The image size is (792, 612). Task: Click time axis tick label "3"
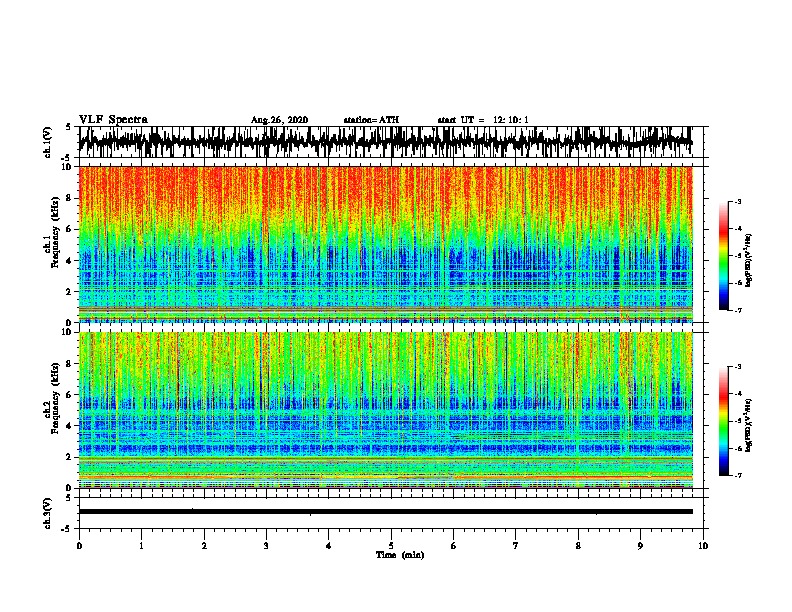(266, 546)
